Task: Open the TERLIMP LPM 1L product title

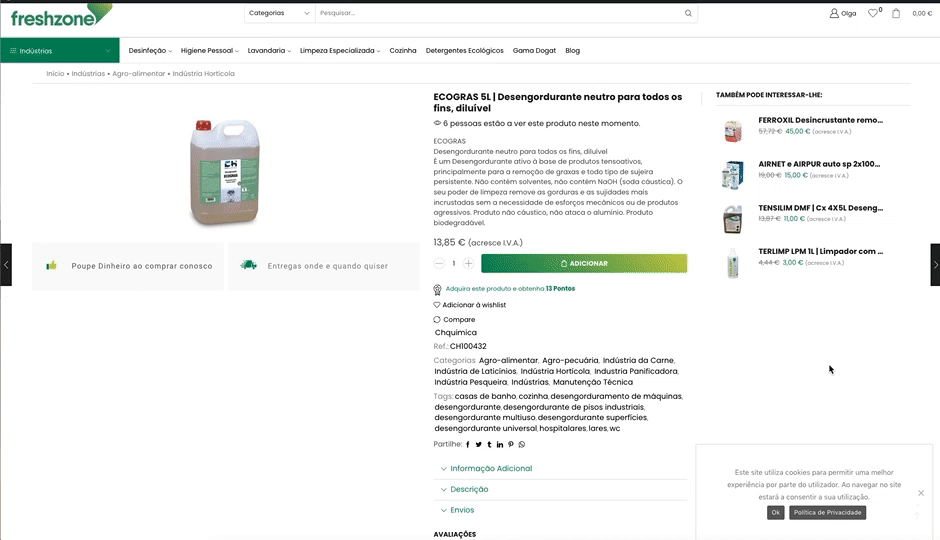Action: (x=820, y=252)
